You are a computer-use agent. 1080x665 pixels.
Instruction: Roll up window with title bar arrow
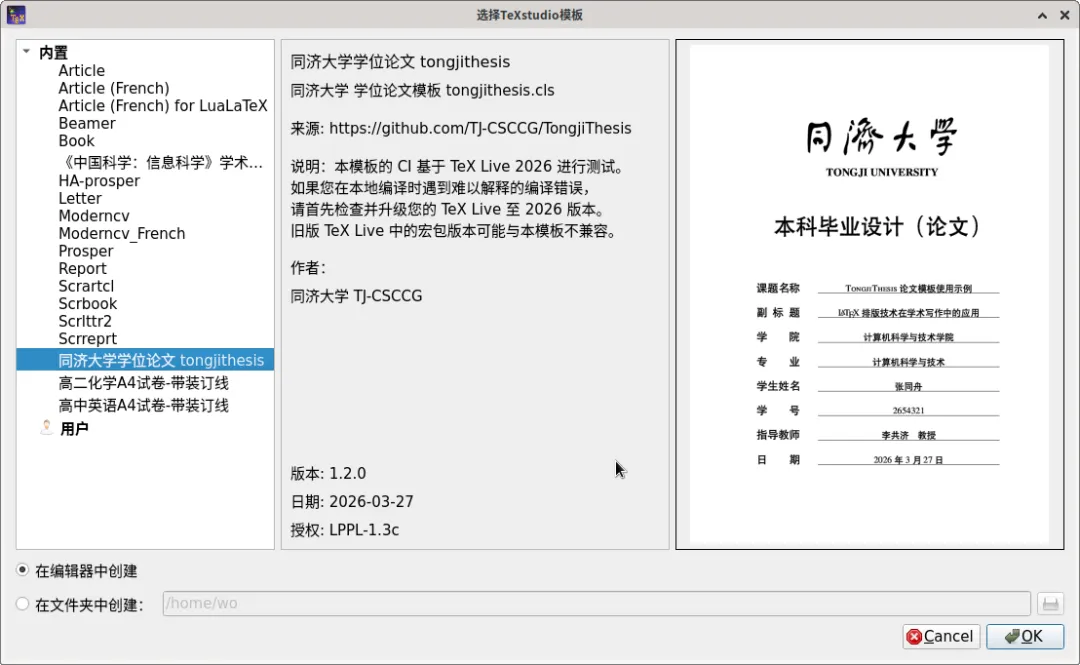point(1042,15)
